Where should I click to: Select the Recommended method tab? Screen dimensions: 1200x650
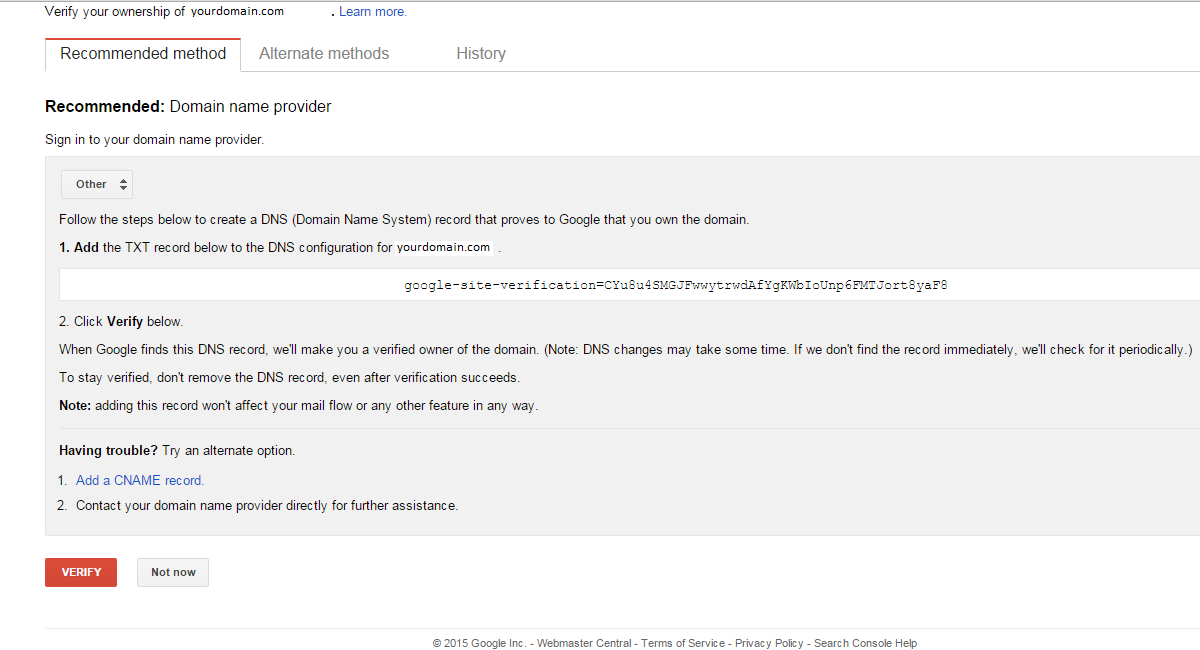[143, 54]
